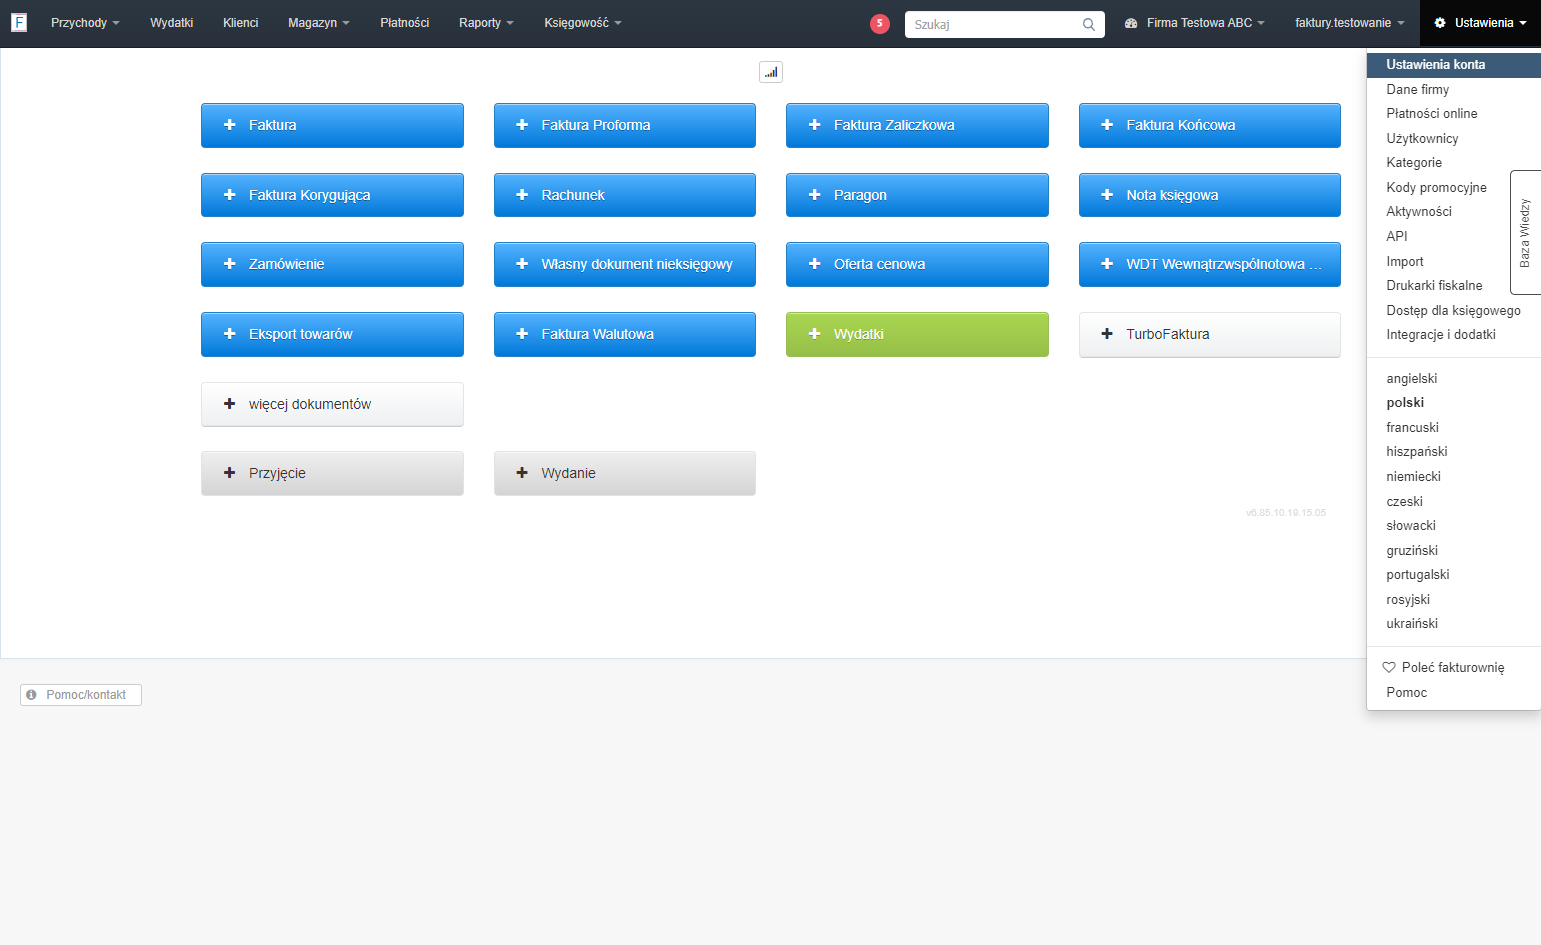Expand the Magazyn dropdown menu
Screen dimensions: 1541x945
(x=319, y=23)
